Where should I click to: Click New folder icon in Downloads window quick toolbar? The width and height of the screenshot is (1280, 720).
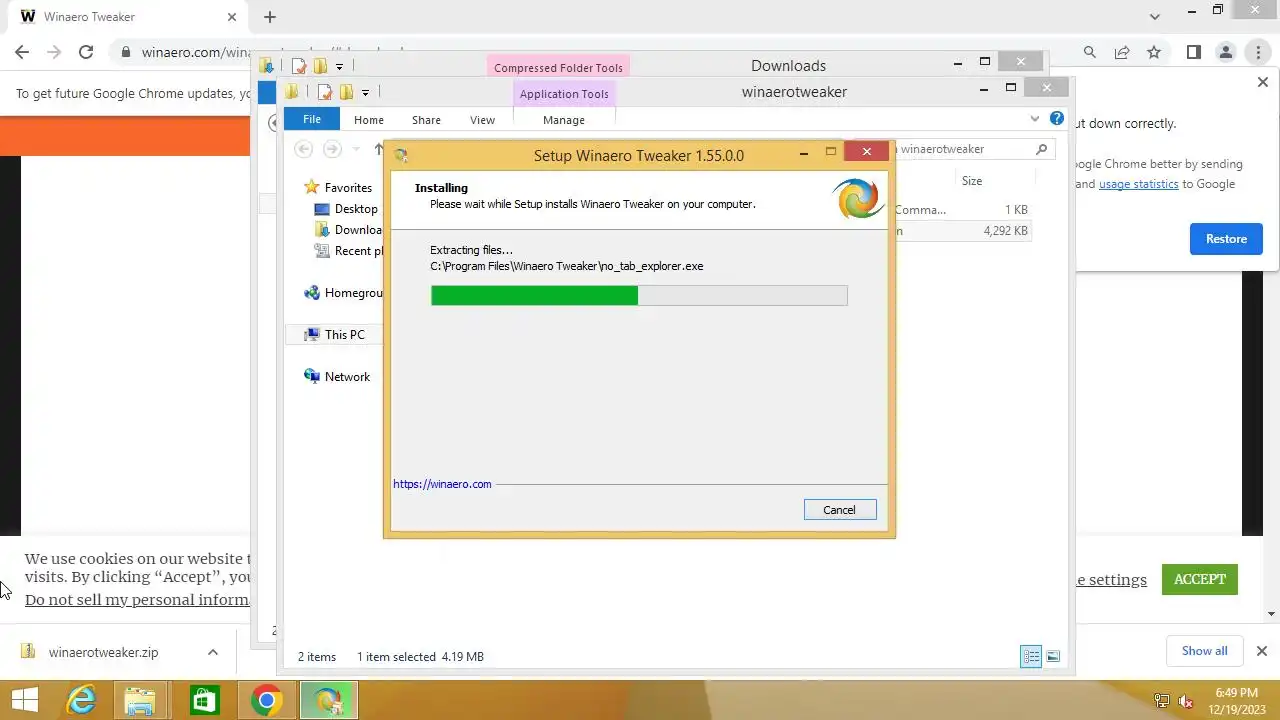tap(320, 66)
